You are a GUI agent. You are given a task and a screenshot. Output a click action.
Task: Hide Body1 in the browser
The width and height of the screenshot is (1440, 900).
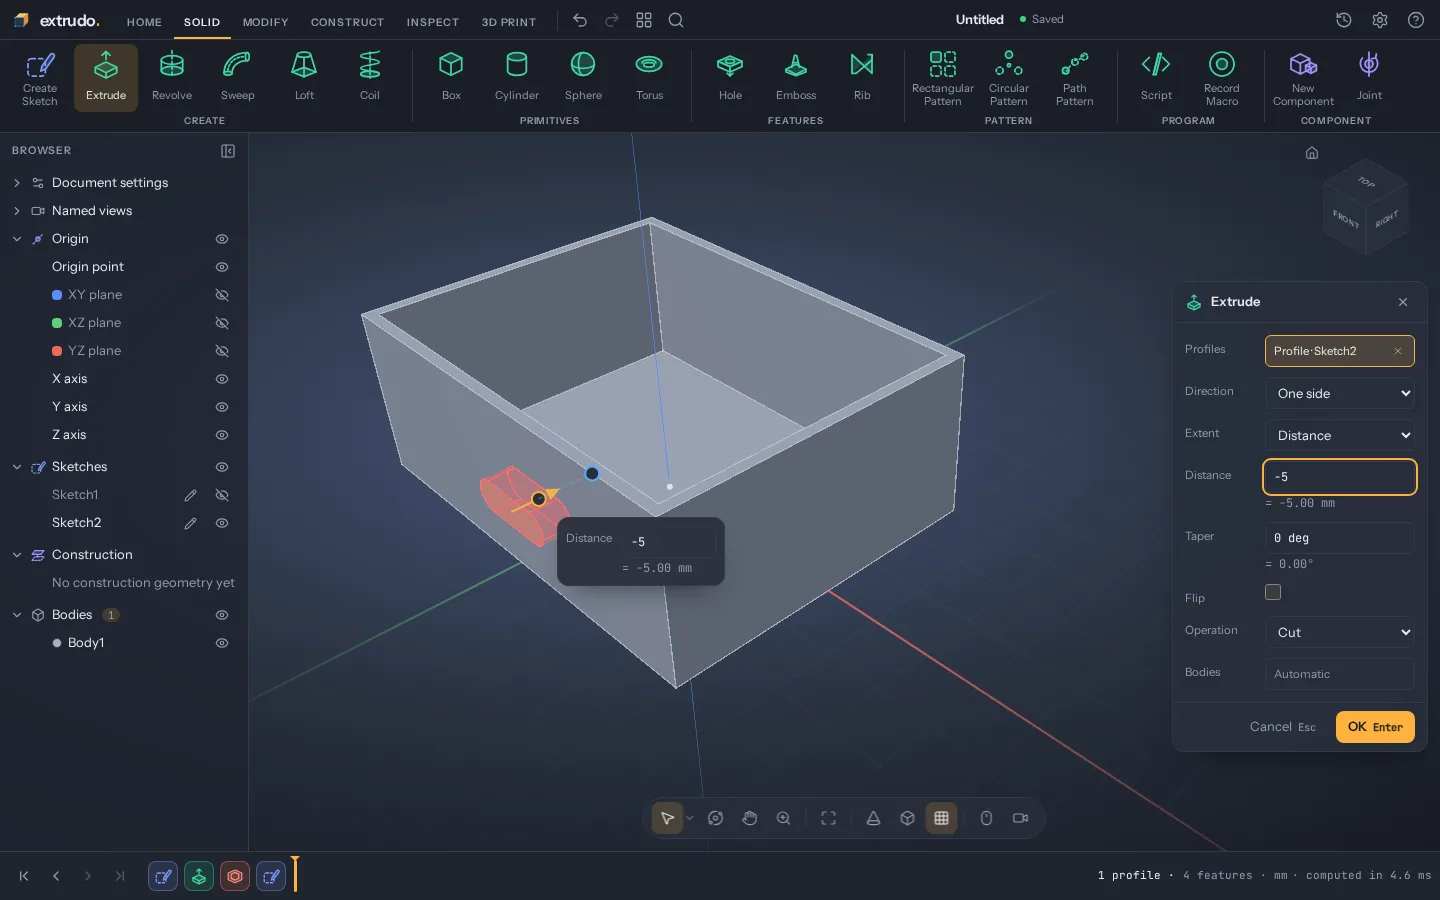pos(222,643)
